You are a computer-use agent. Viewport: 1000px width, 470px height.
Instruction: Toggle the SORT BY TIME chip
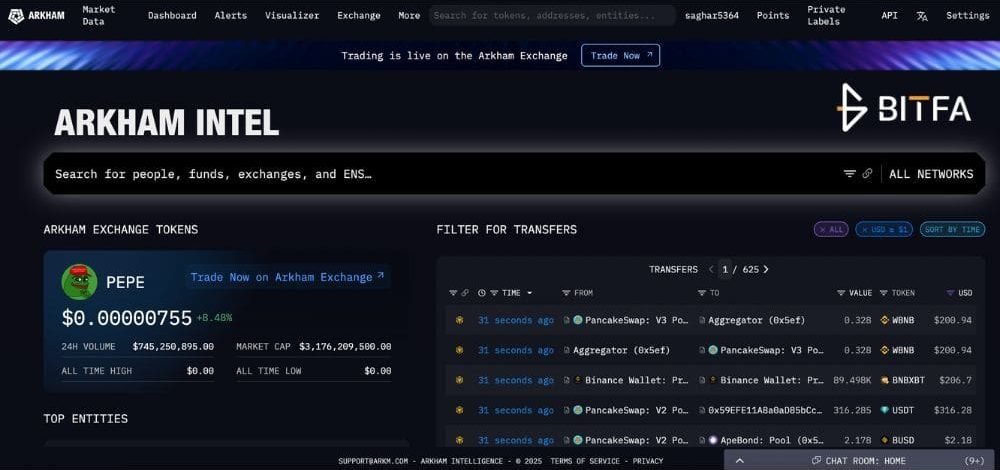[952, 229]
